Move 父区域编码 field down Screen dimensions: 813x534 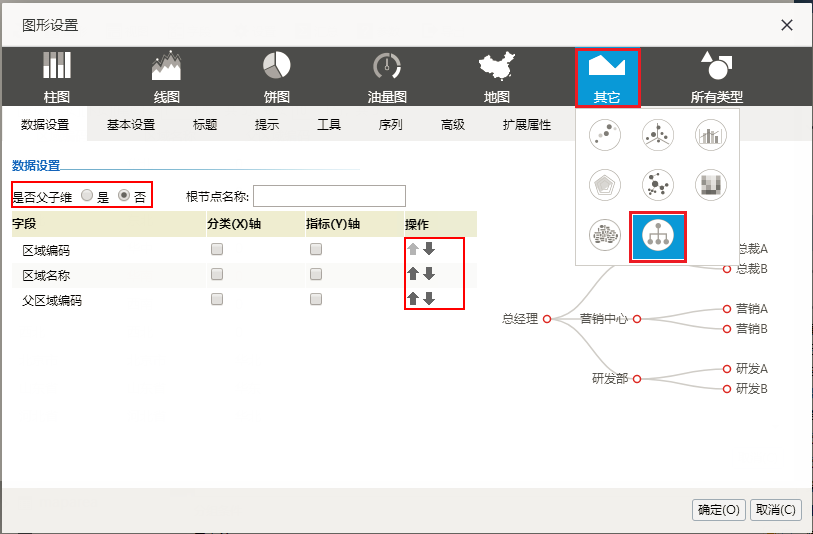click(429, 299)
